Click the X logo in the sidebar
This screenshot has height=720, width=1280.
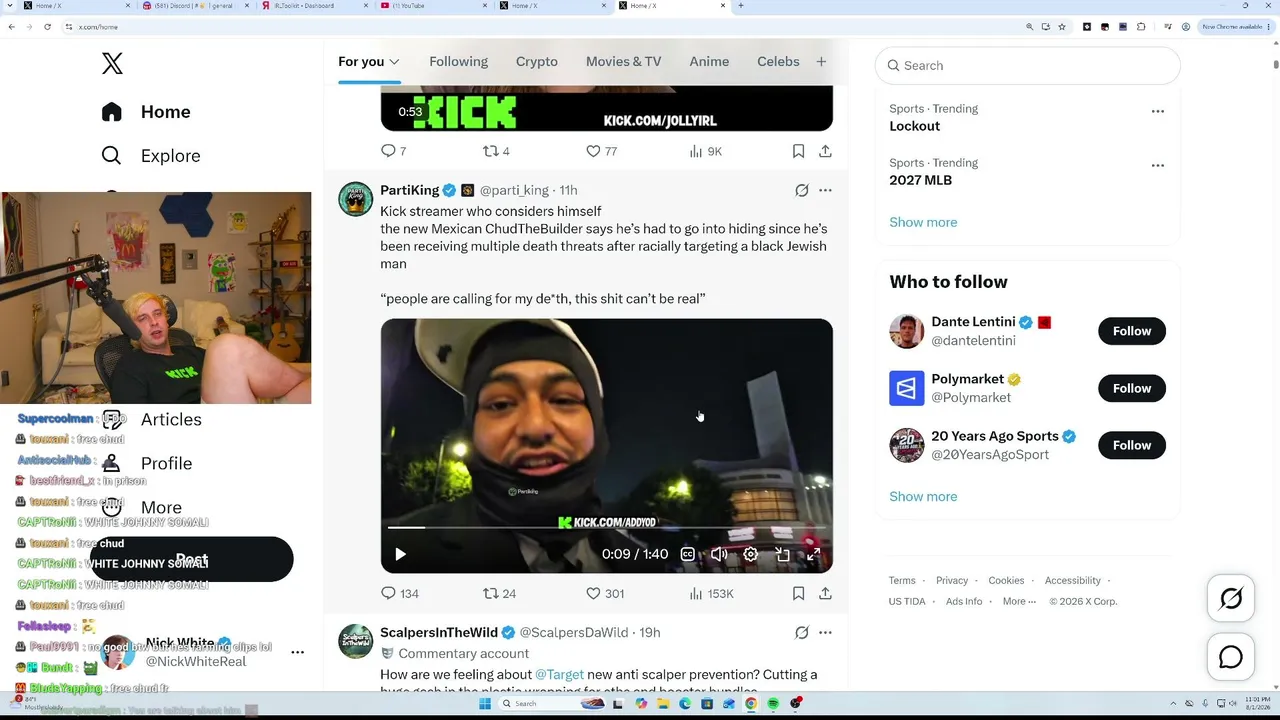(x=112, y=63)
